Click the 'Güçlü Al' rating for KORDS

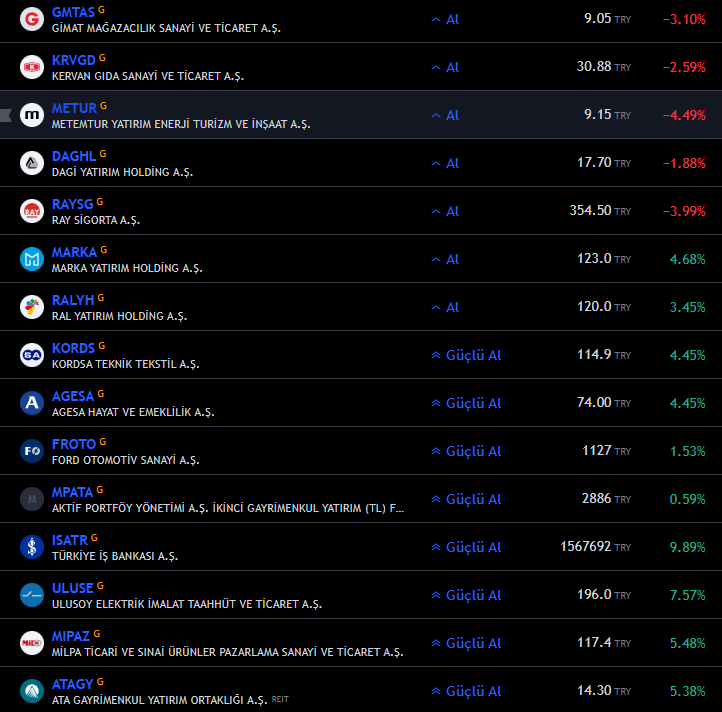coord(466,355)
